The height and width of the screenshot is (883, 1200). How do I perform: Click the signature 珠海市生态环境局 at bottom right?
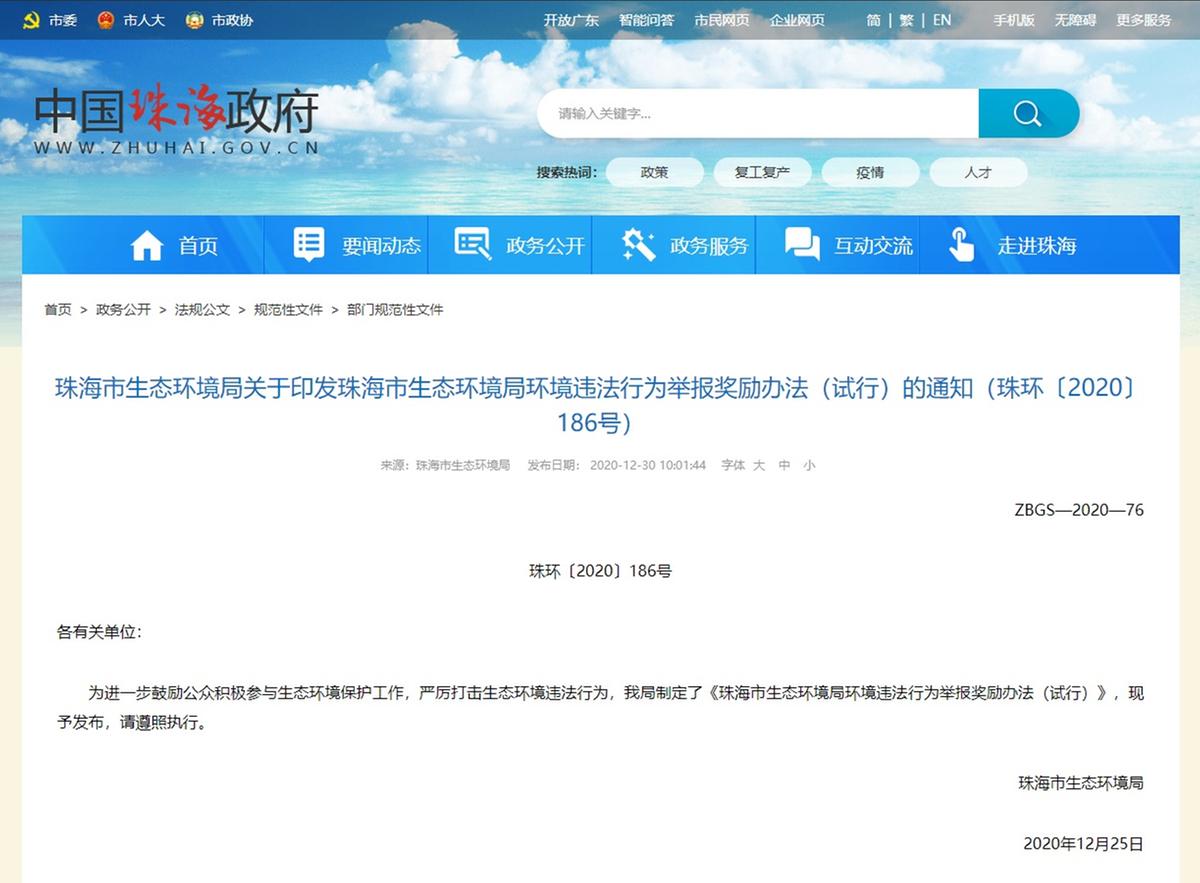tap(1081, 782)
